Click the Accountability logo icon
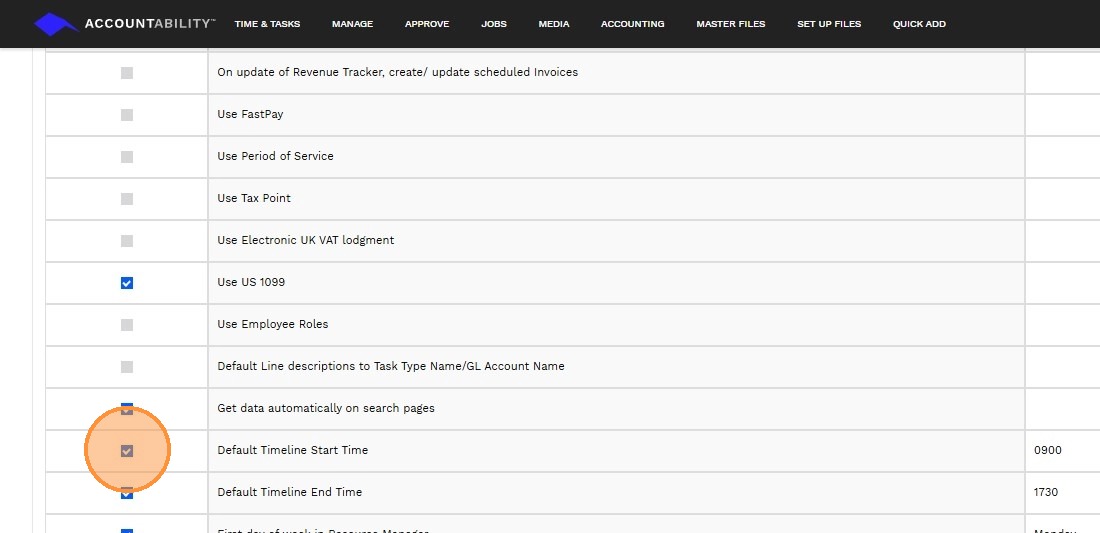The image size is (1100, 533). pyautogui.click(x=56, y=23)
